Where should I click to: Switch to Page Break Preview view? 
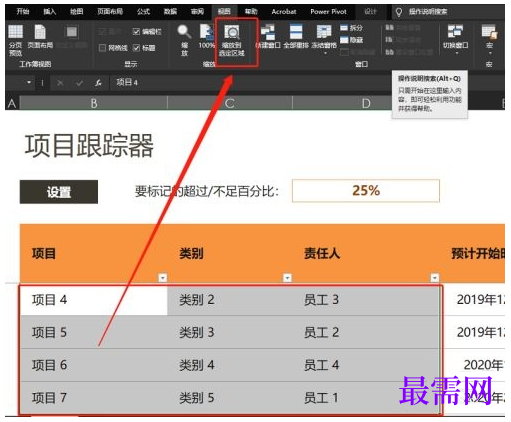15,32
